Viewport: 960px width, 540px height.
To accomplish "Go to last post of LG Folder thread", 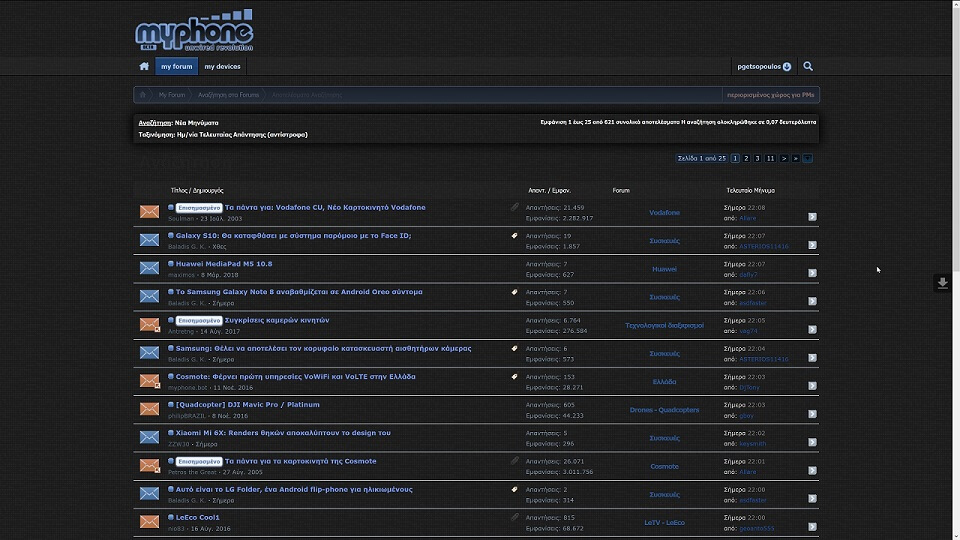I will coord(812,498).
